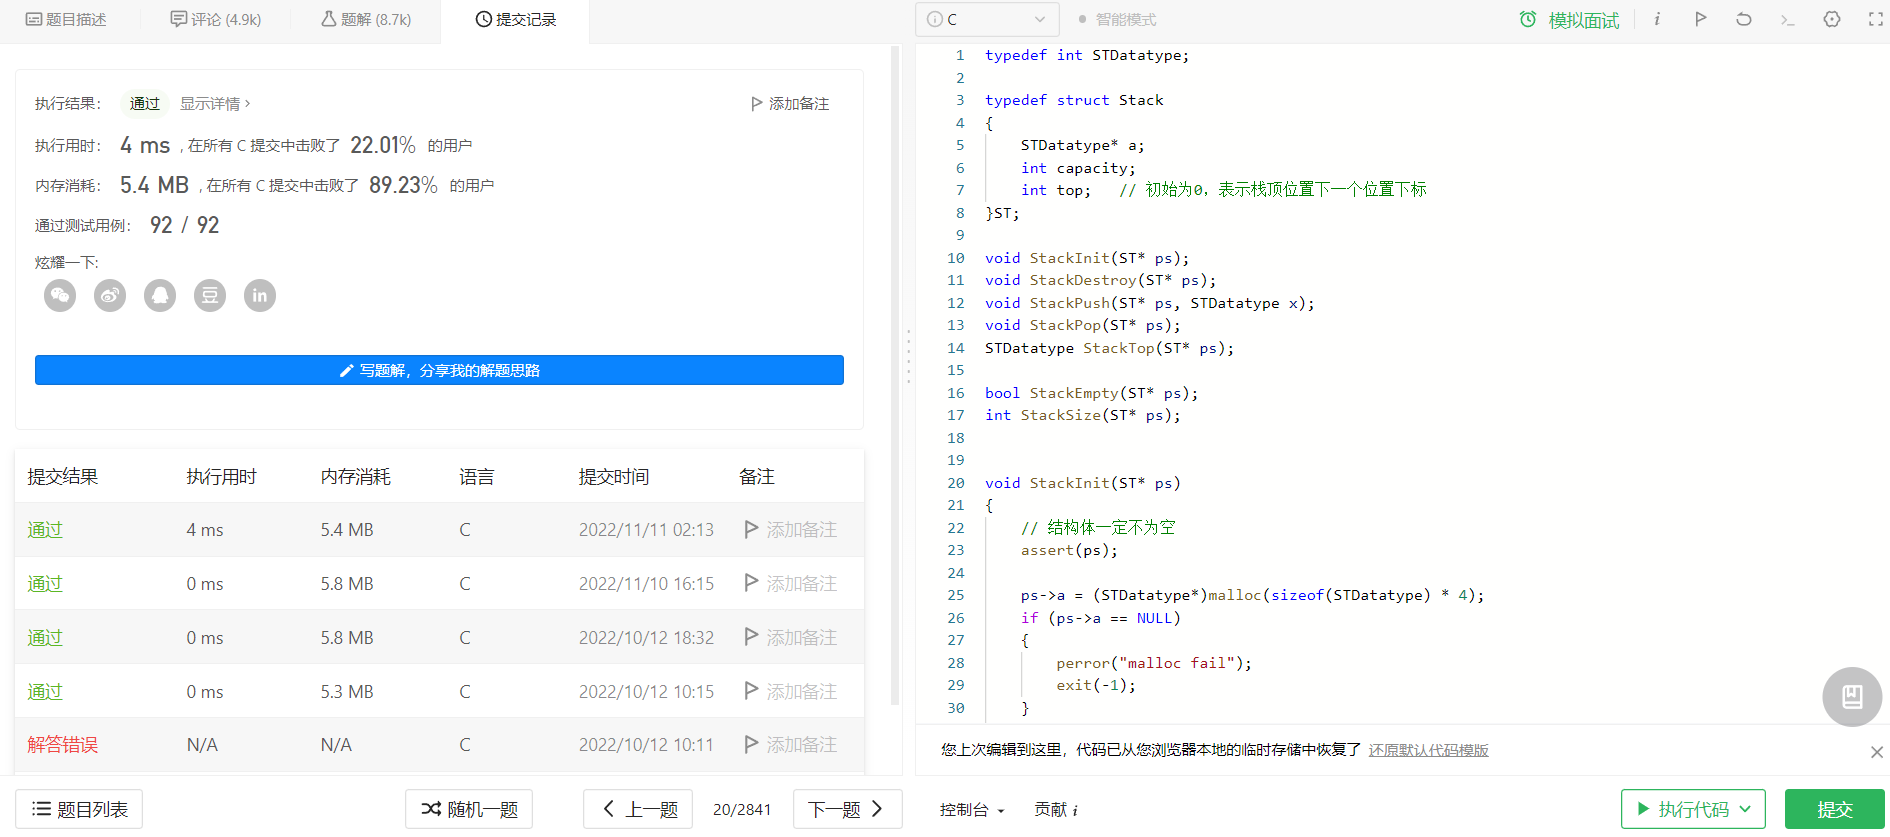Image resolution: width=1890 pixels, height=837 pixels.
Task: Open 通过 submission at 4 ms
Action: 45,530
